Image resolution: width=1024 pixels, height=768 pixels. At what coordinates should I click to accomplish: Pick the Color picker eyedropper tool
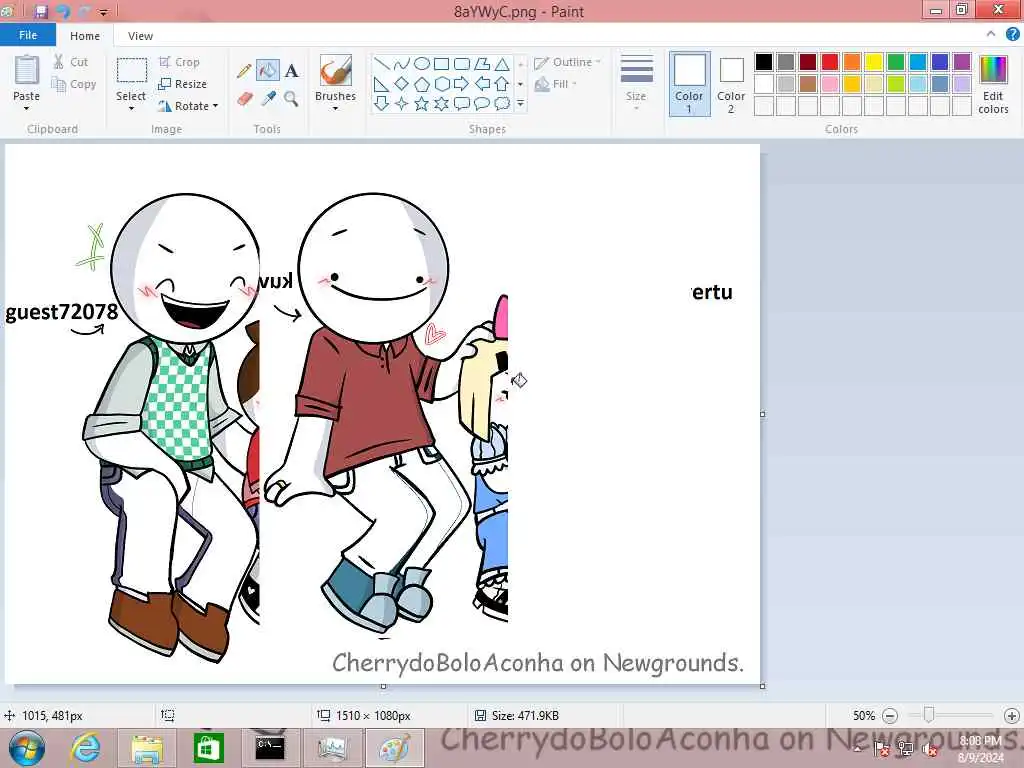pyautogui.click(x=268, y=99)
